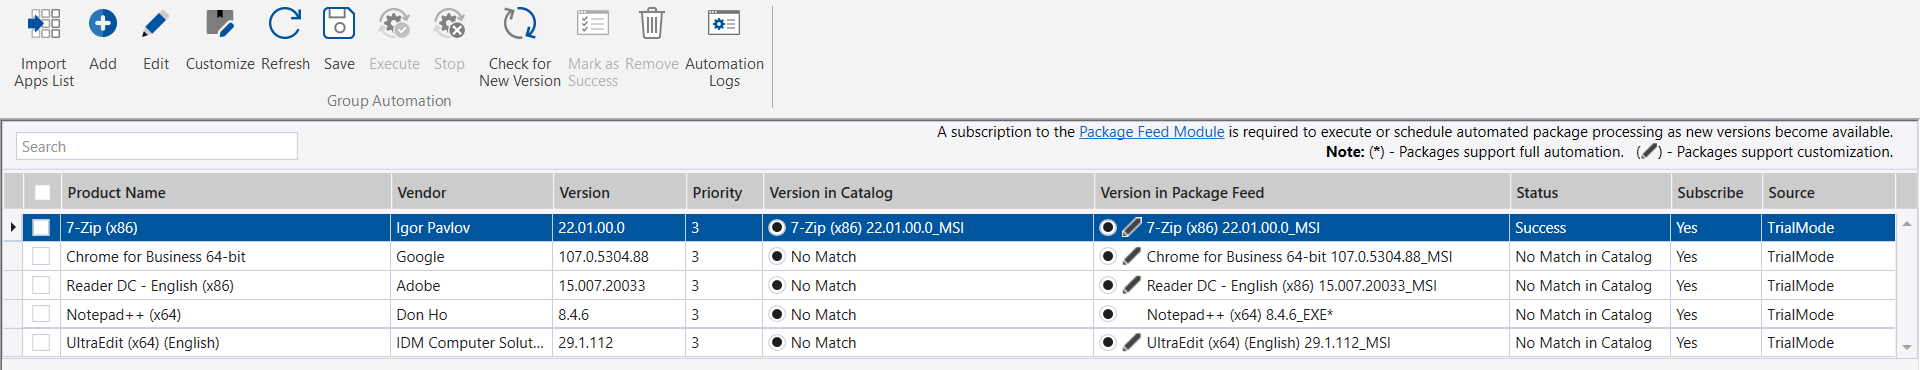Viewport: 1920px width, 370px height.
Task: Tick the Notepad++ (x64) checkbox
Action: point(41,314)
